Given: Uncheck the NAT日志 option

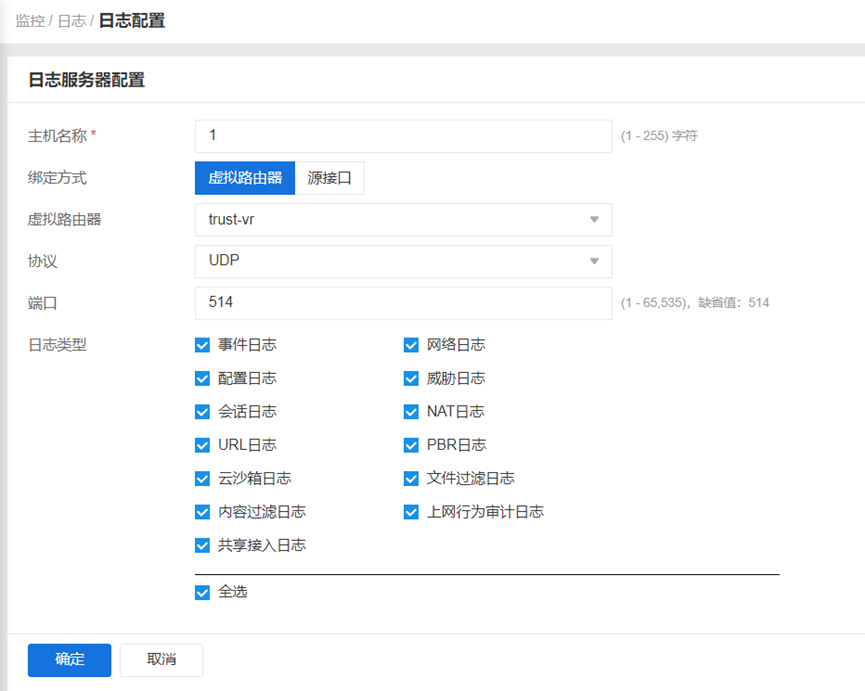Looking at the screenshot, I should (411, 412).
